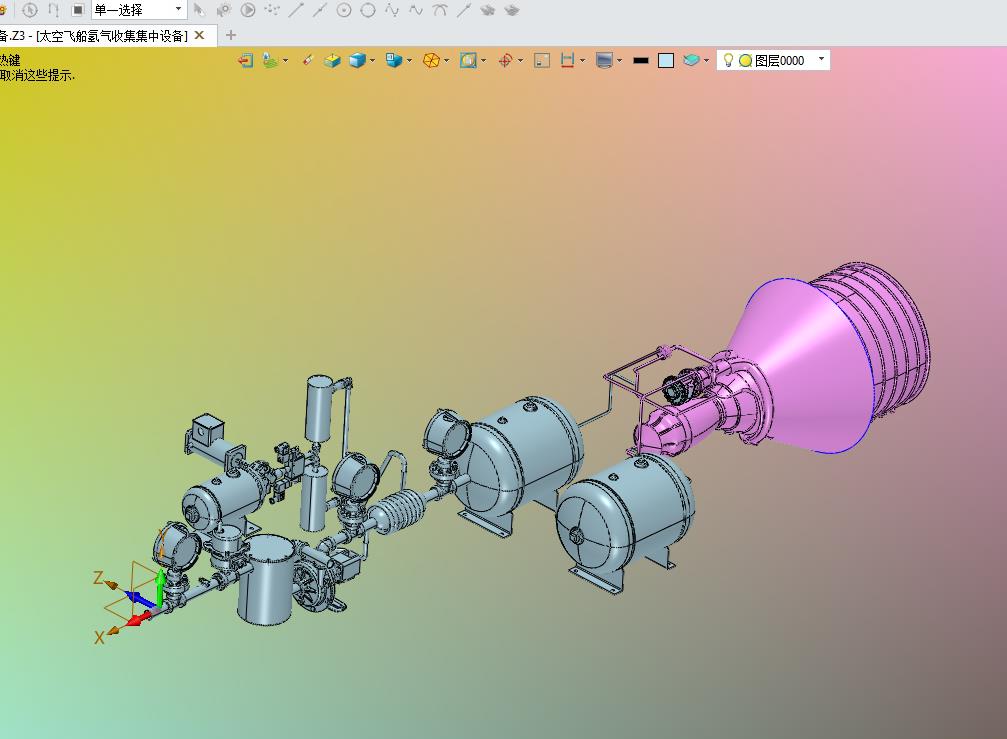Viewport: 1007px width, 739px height.
Task: Click the light blue face color swatch
Action: click(666, 60)
